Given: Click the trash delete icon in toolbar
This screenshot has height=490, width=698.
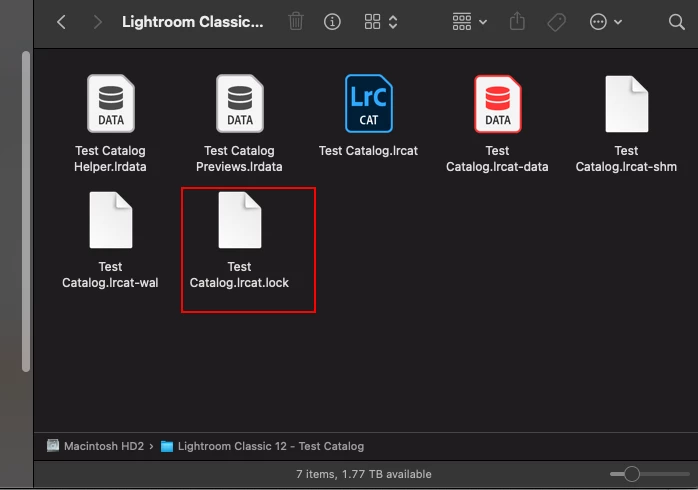Looking at the screenshot, I should 296,21.
